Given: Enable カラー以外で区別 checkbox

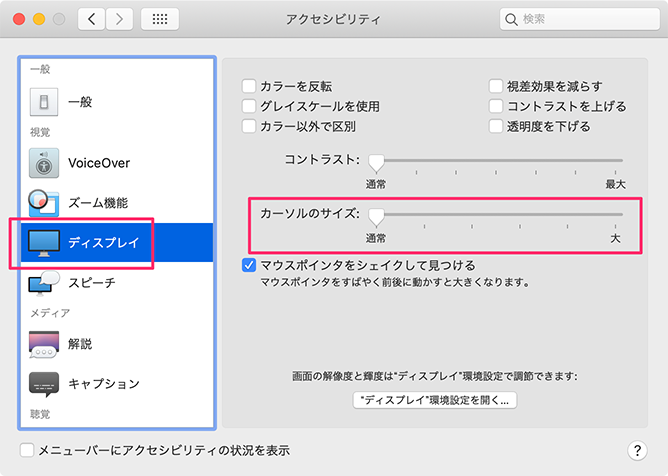Looking at the screenshot, I should coord(249,126).
